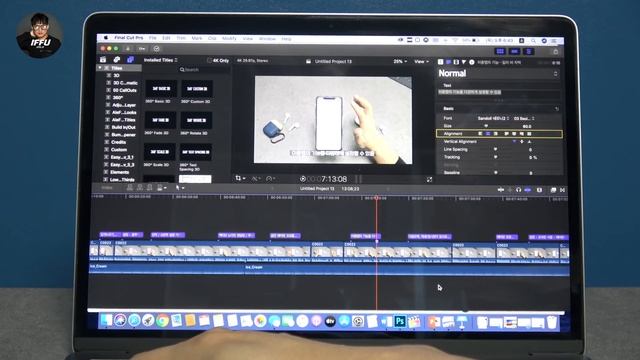Open the transitions browser icon

[562, 190]
